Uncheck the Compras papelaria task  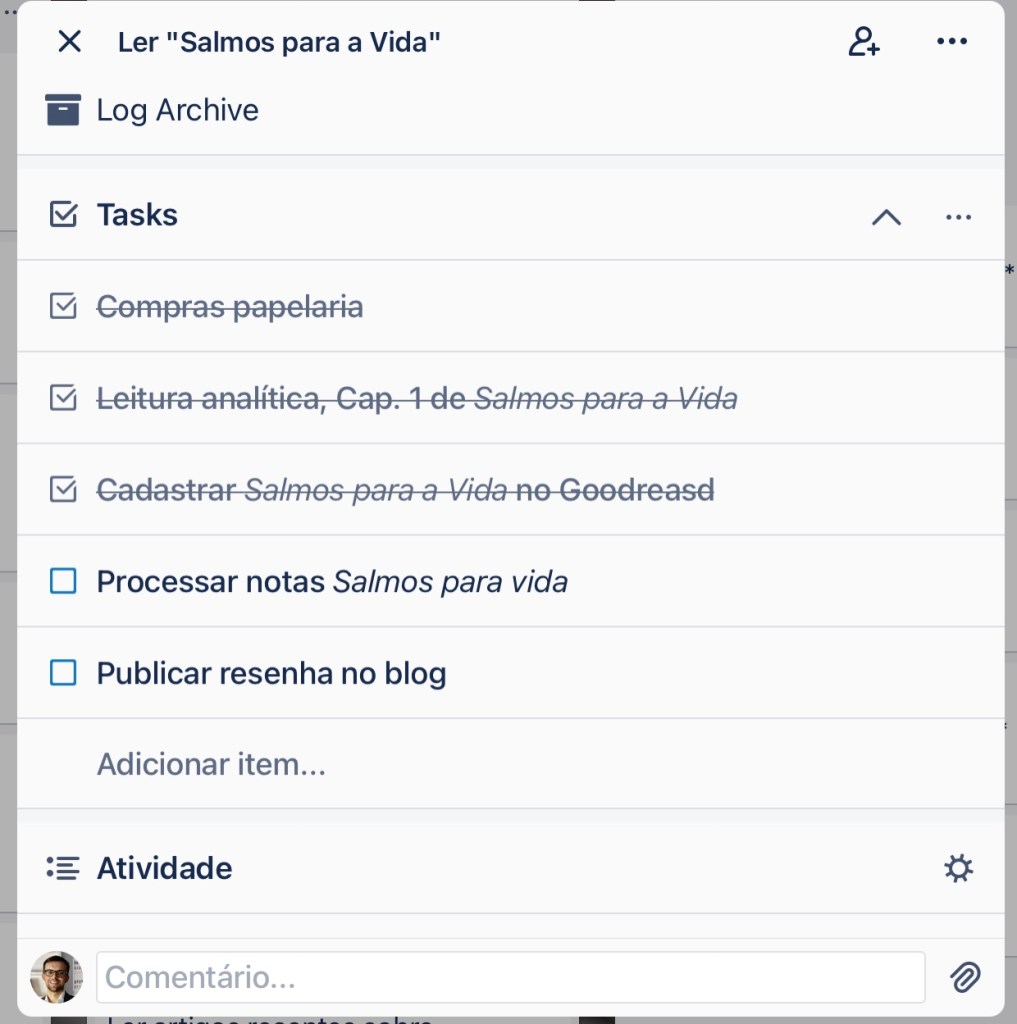pyautogui.click(x=63, y=307)
